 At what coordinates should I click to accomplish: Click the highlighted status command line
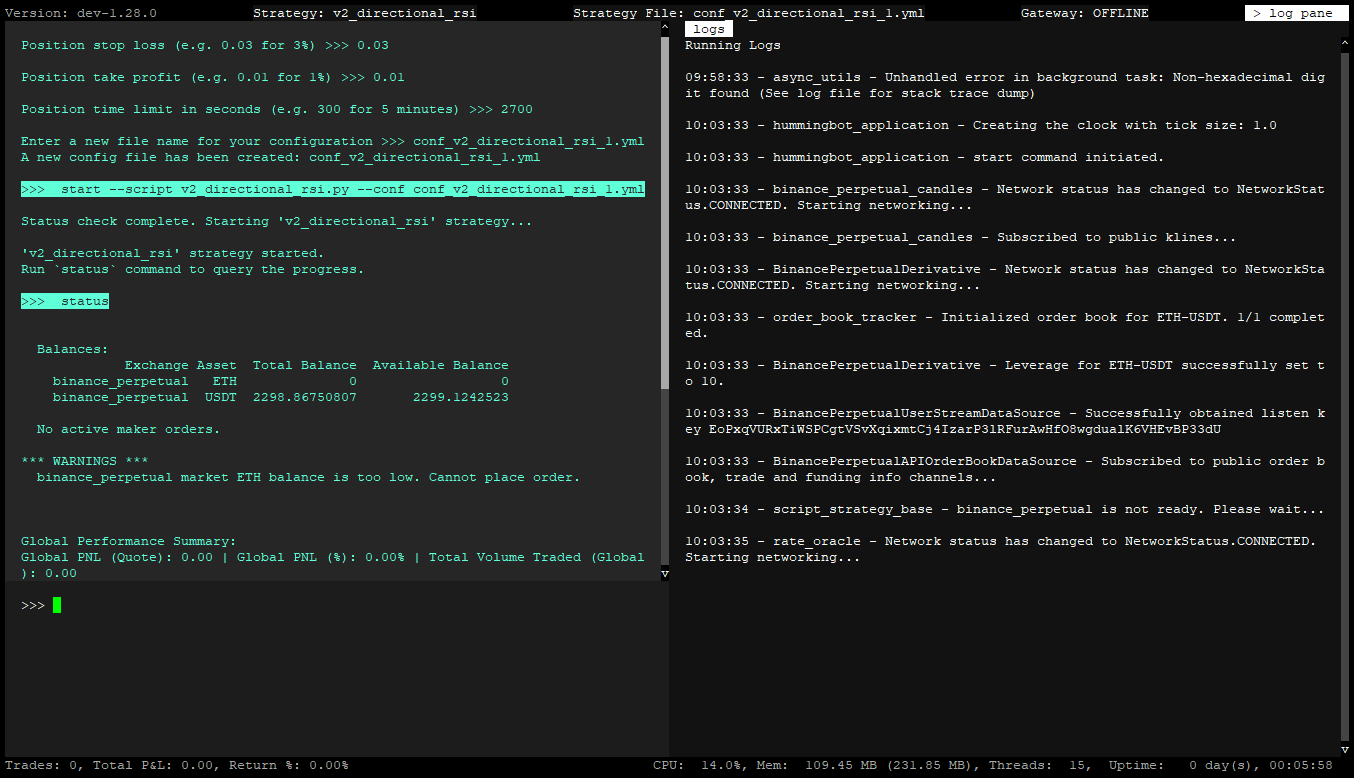click(x=65, y=301)
